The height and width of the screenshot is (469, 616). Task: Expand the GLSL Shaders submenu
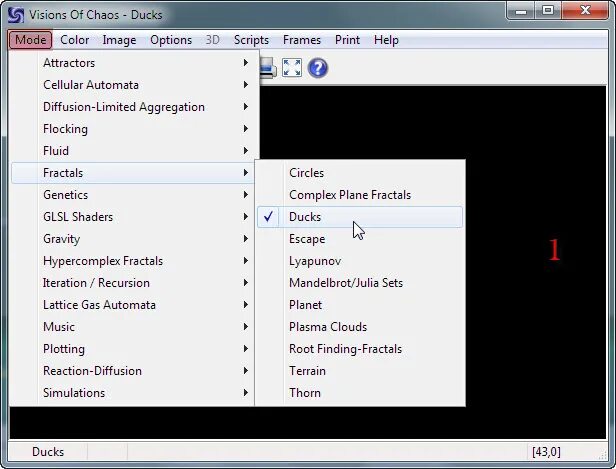pyautogui.click(x=134, y=217)
